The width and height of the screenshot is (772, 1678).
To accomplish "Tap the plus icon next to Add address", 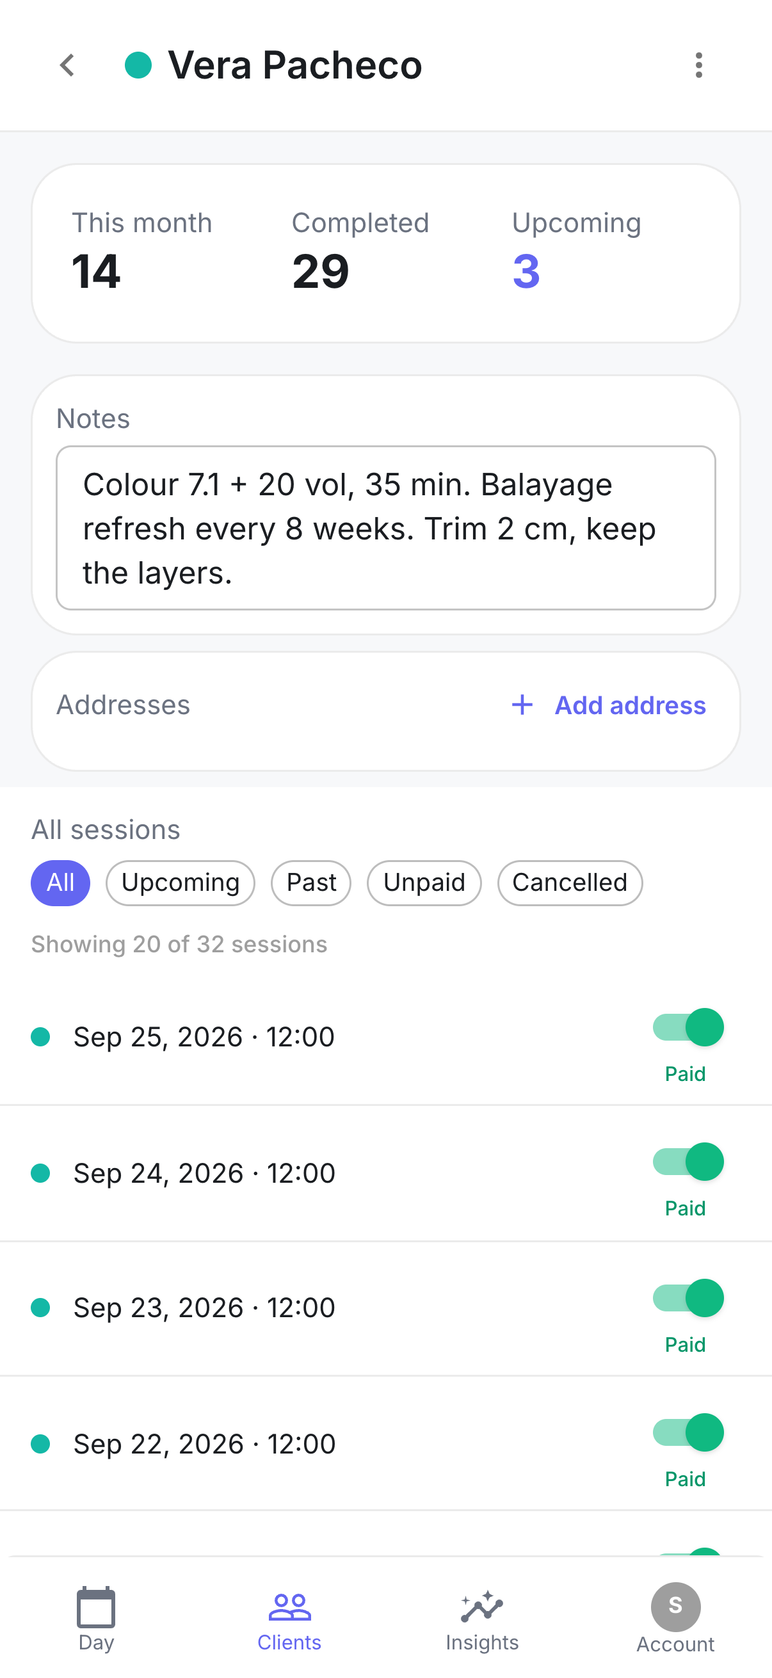I will (x=522, y=705).
